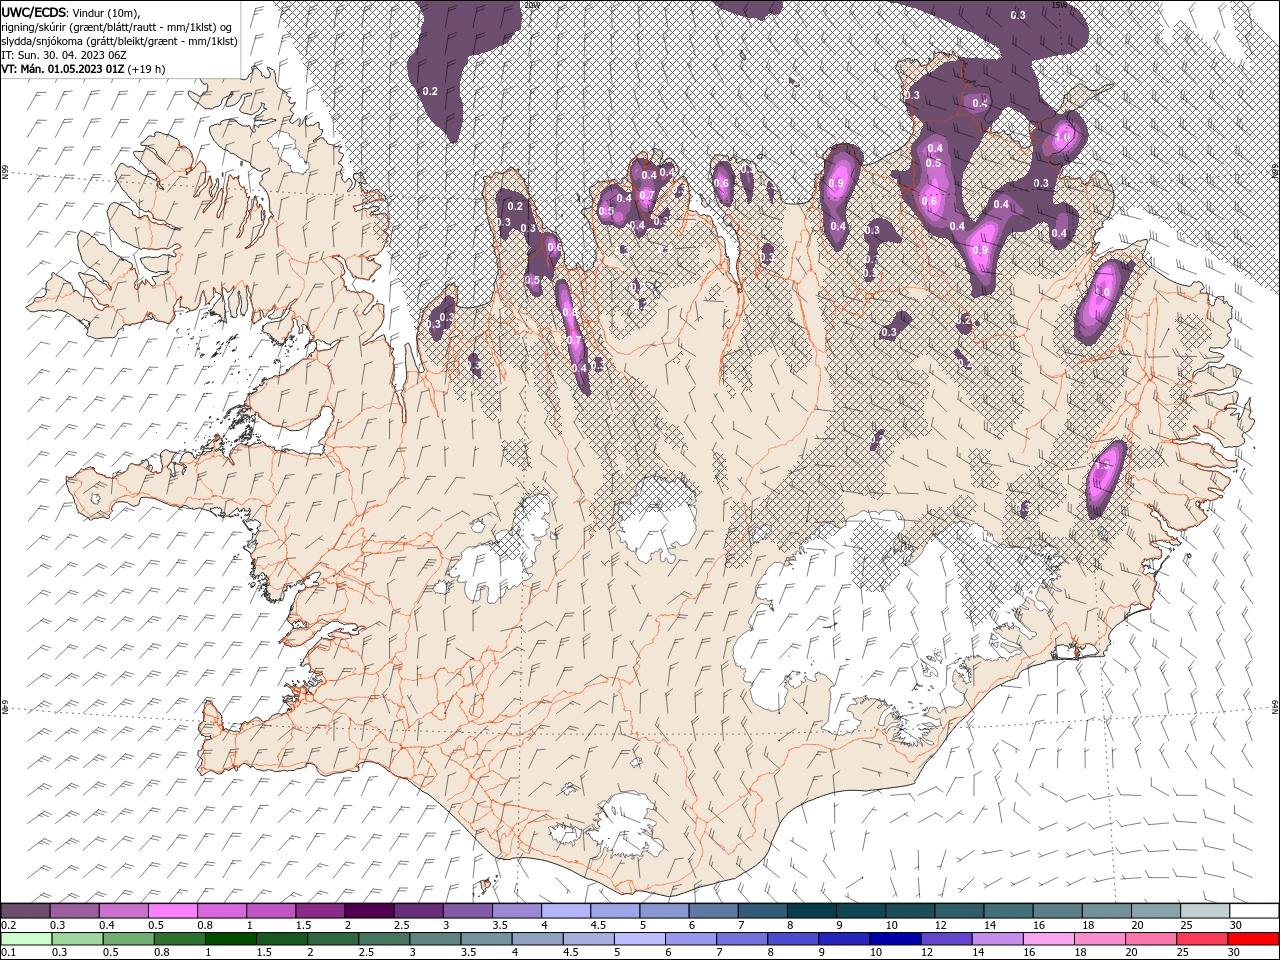Viewport: 1280px width, 960px height.
Task: Select the 3.5–4 lavender swatch in top legend
Action: pos(516,910)
